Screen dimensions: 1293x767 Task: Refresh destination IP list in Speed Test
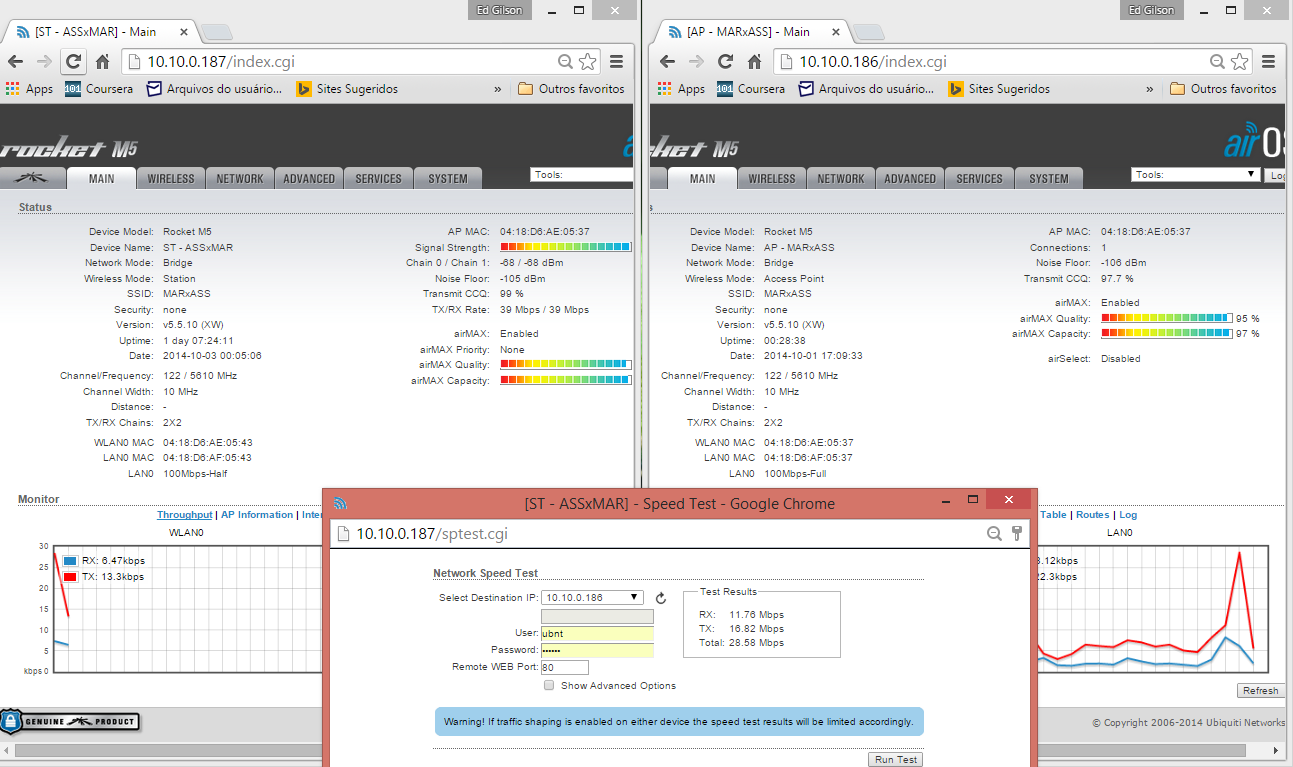(x=661, y=598)
